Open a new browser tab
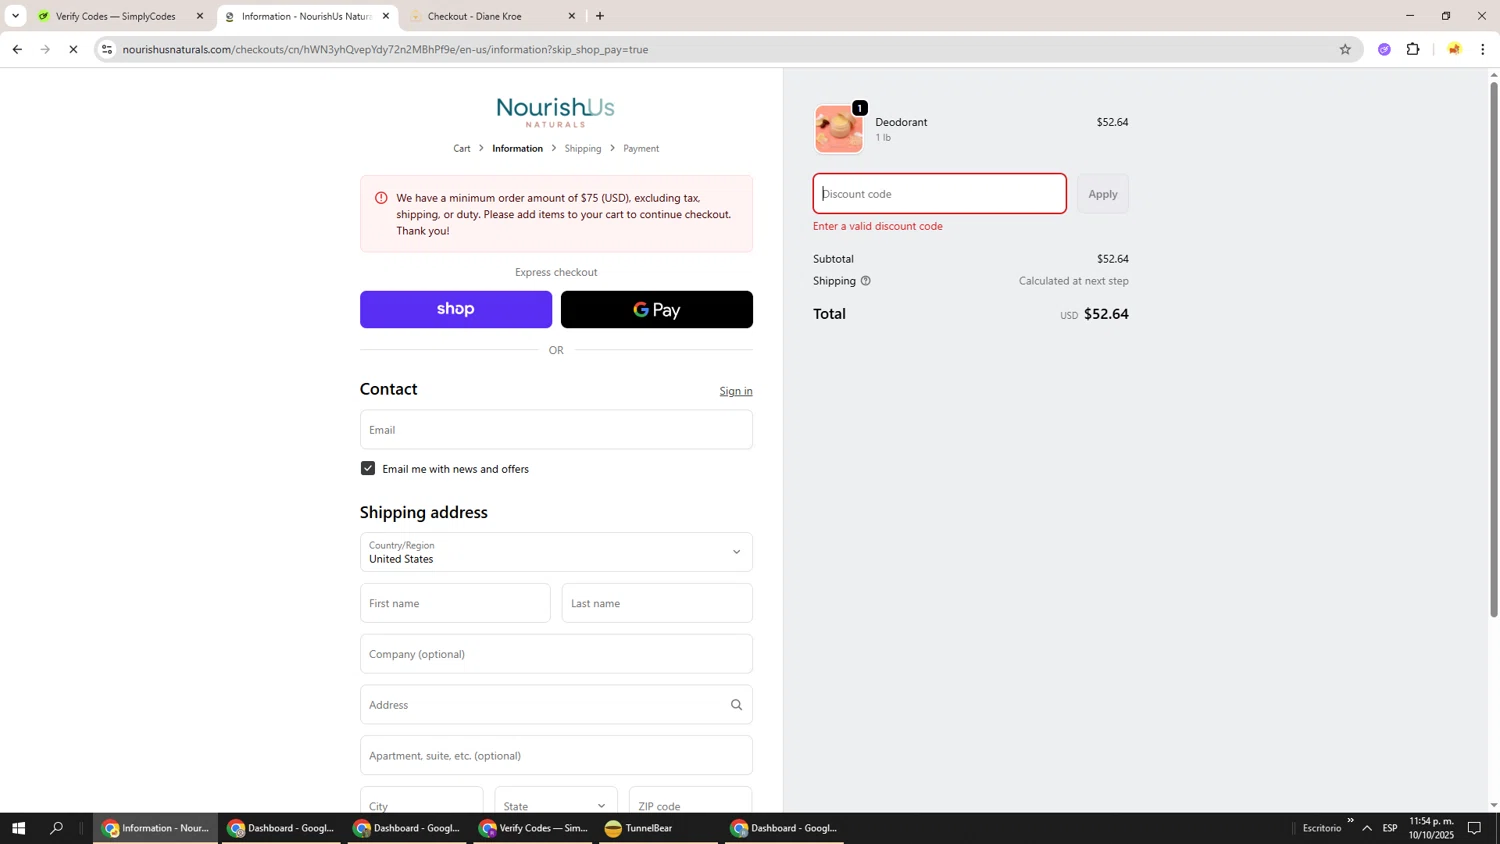The image size is (1500, 844). click(x=600, y=16)
